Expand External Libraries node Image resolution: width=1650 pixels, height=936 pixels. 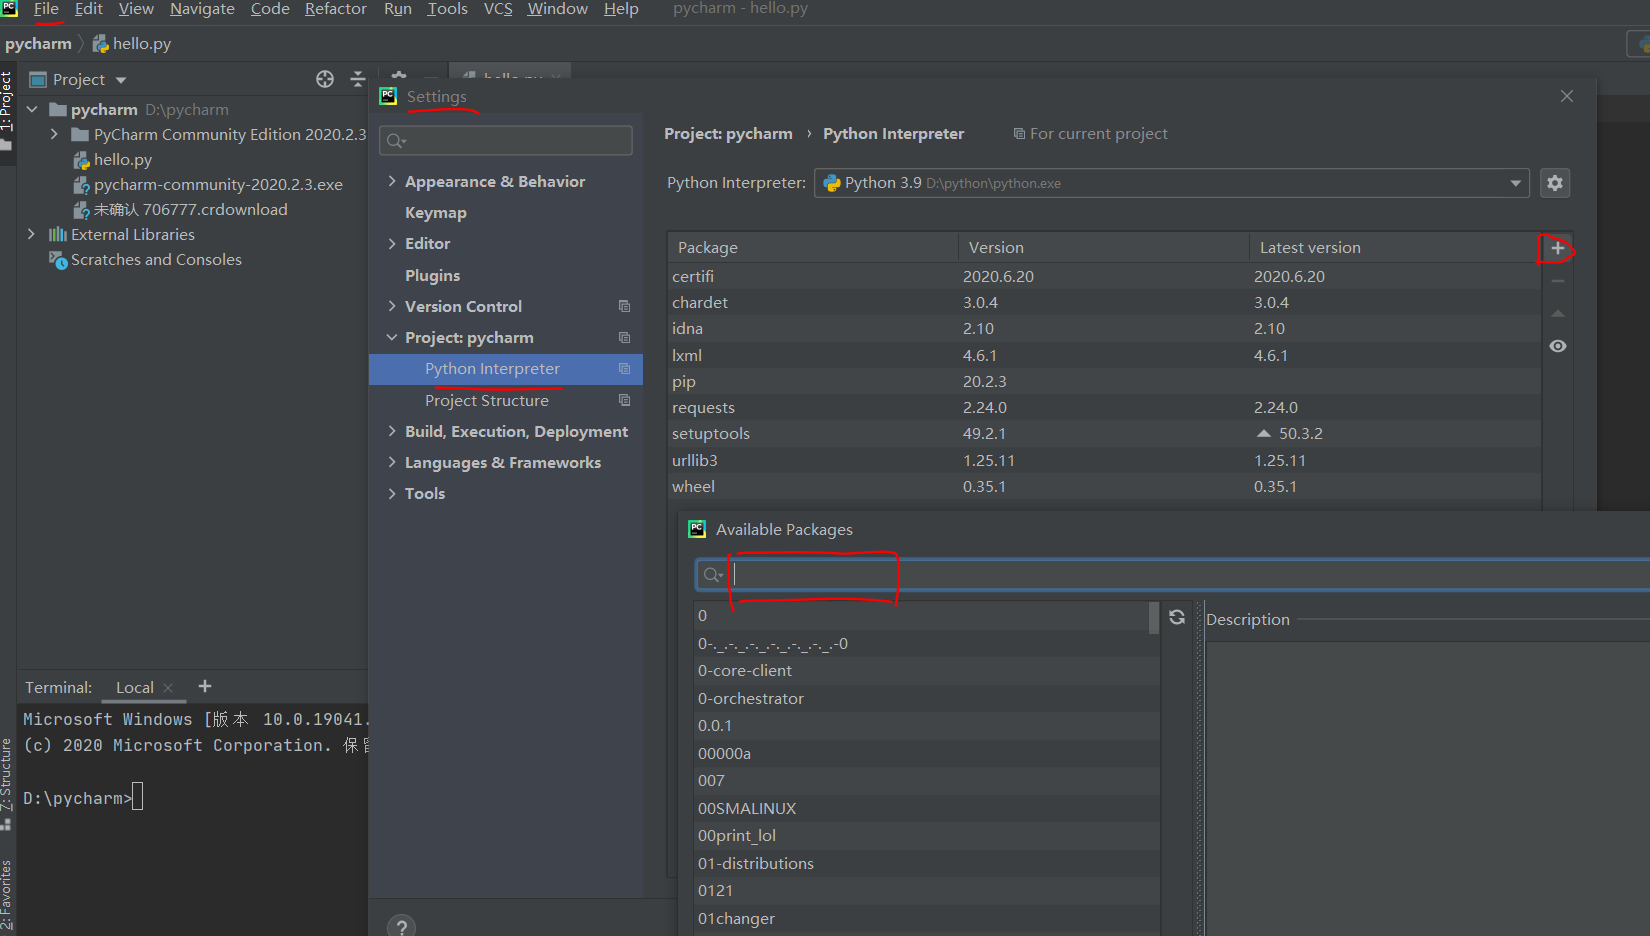(32, 234)
